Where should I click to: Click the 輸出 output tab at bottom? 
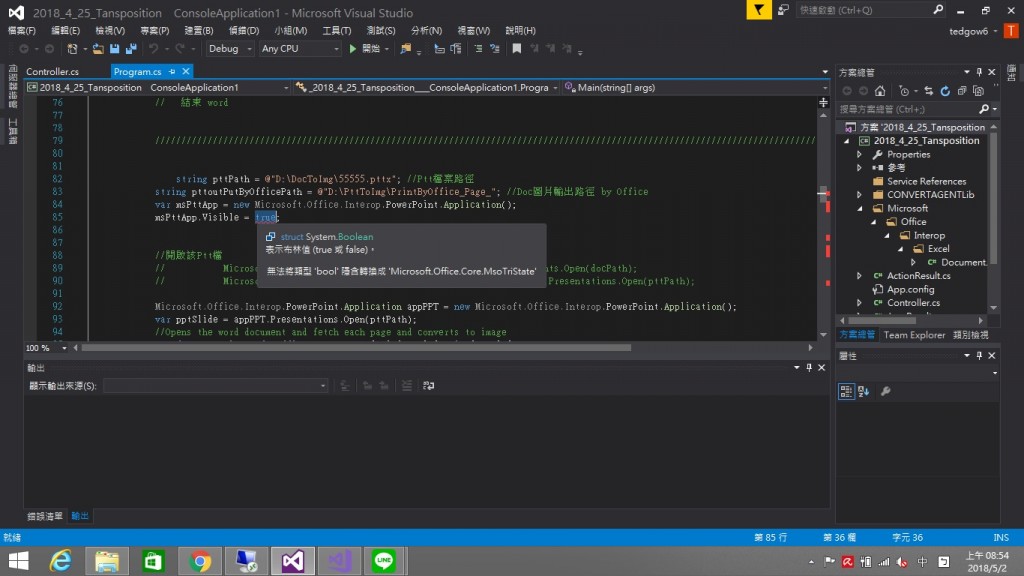pyautogui.click(x=80, y=516)
